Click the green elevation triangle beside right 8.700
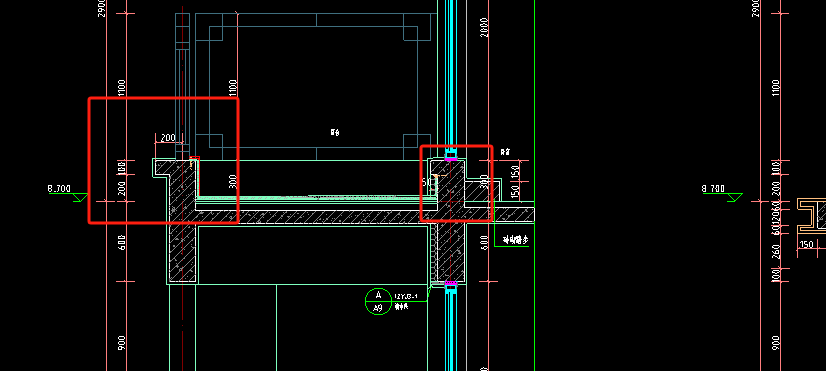This screenshot has height=371, width=826. point(735,198)
